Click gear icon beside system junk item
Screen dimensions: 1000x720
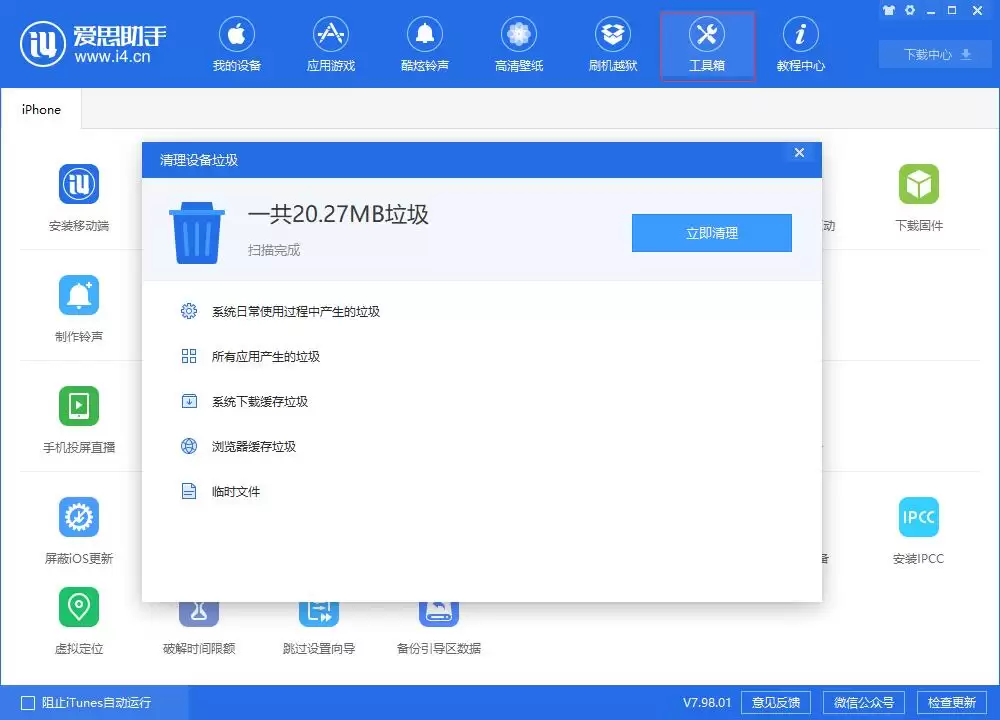click(x=189, y=311)
